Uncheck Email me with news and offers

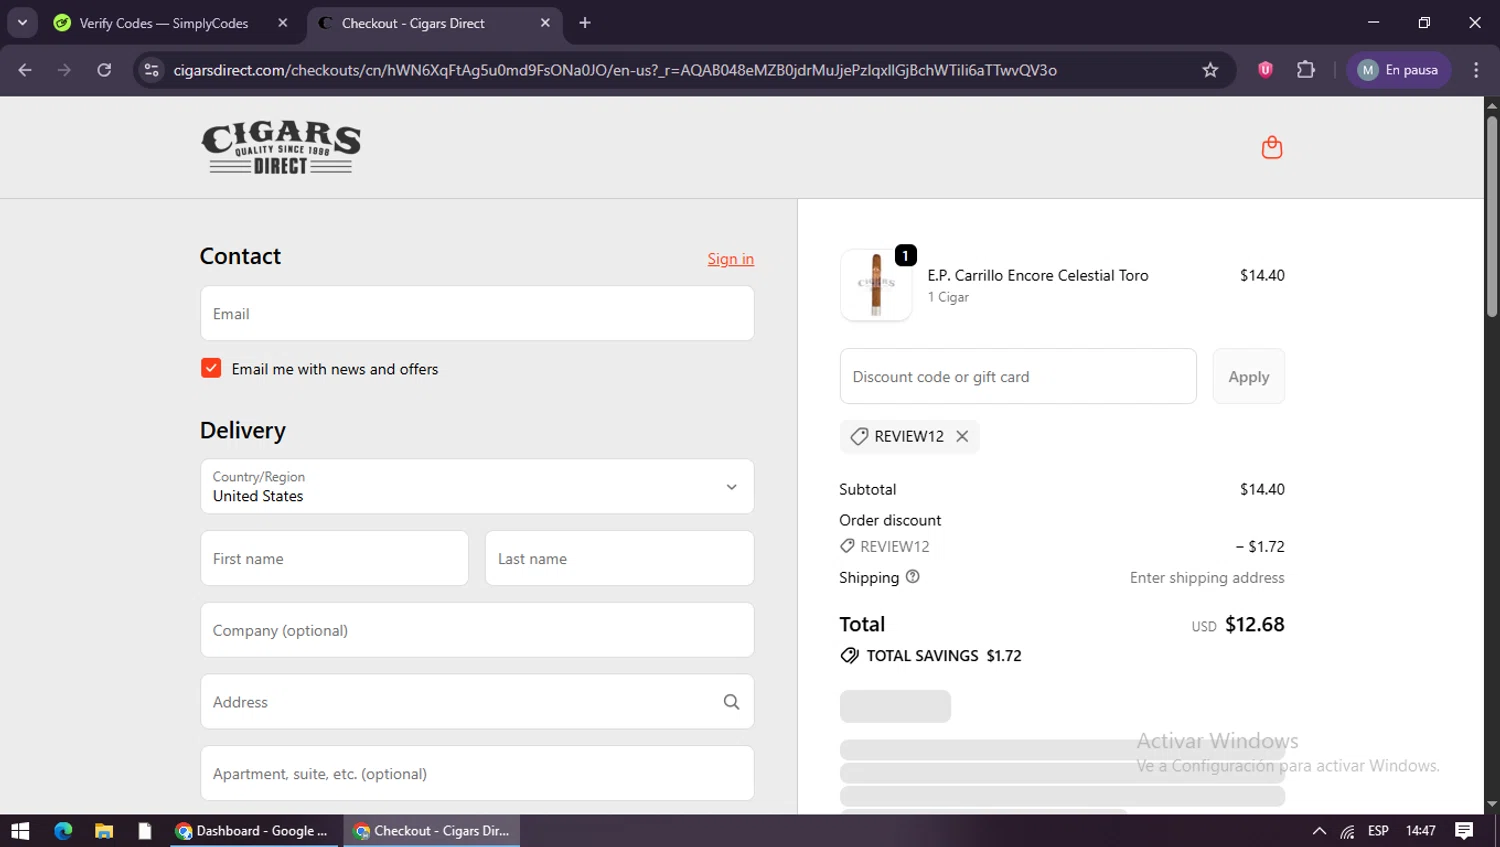(x=211, y=368)
